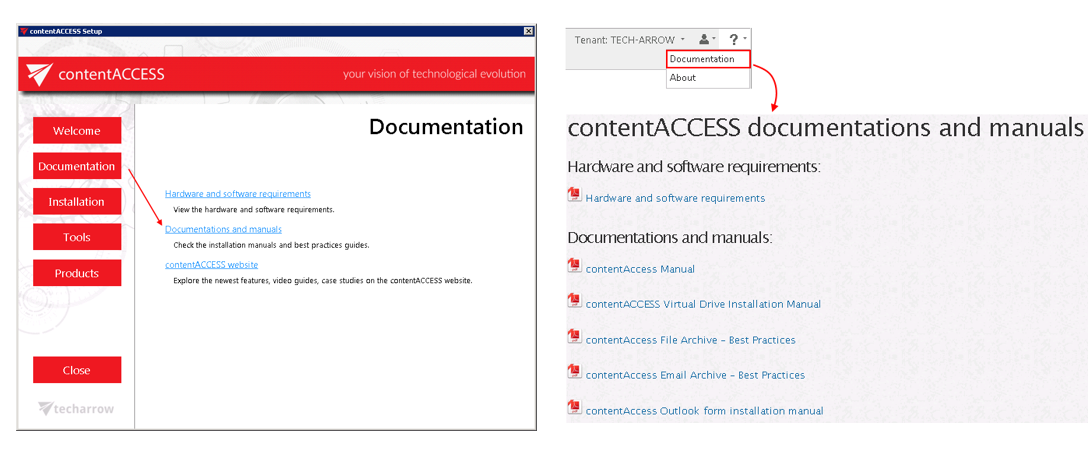The image size is (1089, 460).
Task: Open contentACCESS Virtual Drive Installation Manual link
Action: (x=703, y=304)
